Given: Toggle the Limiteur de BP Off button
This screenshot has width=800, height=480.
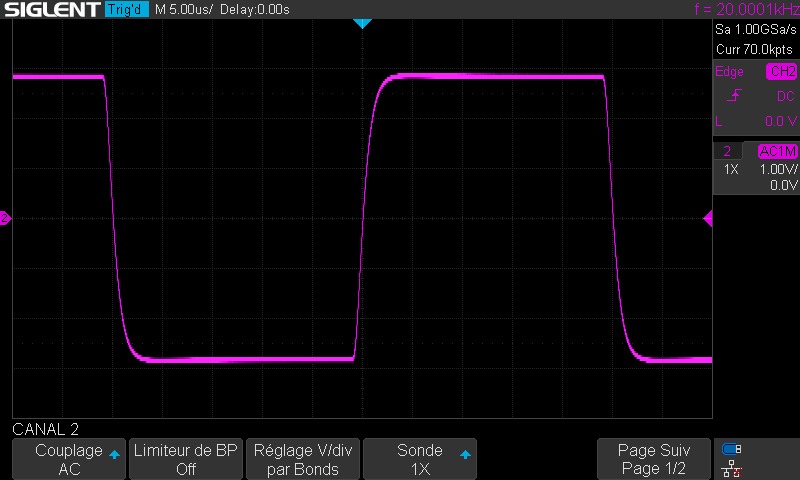Looking at the screenshot, I should pos(186,459).
